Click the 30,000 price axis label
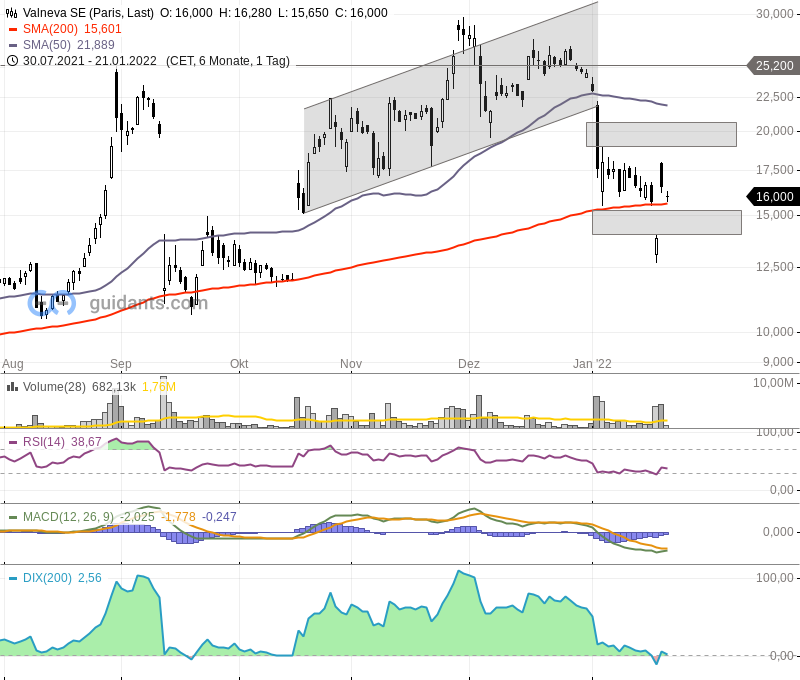This screenshot has height=680, width=800. pyautogui.click(x=774, y=14)
